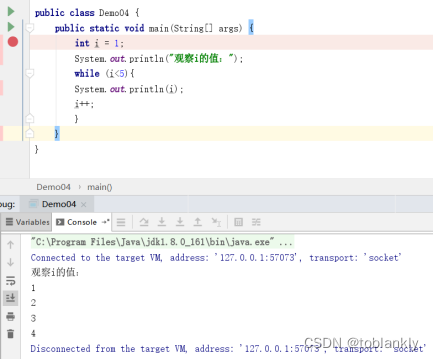Click the 'int i = 1;' code line

99,43
